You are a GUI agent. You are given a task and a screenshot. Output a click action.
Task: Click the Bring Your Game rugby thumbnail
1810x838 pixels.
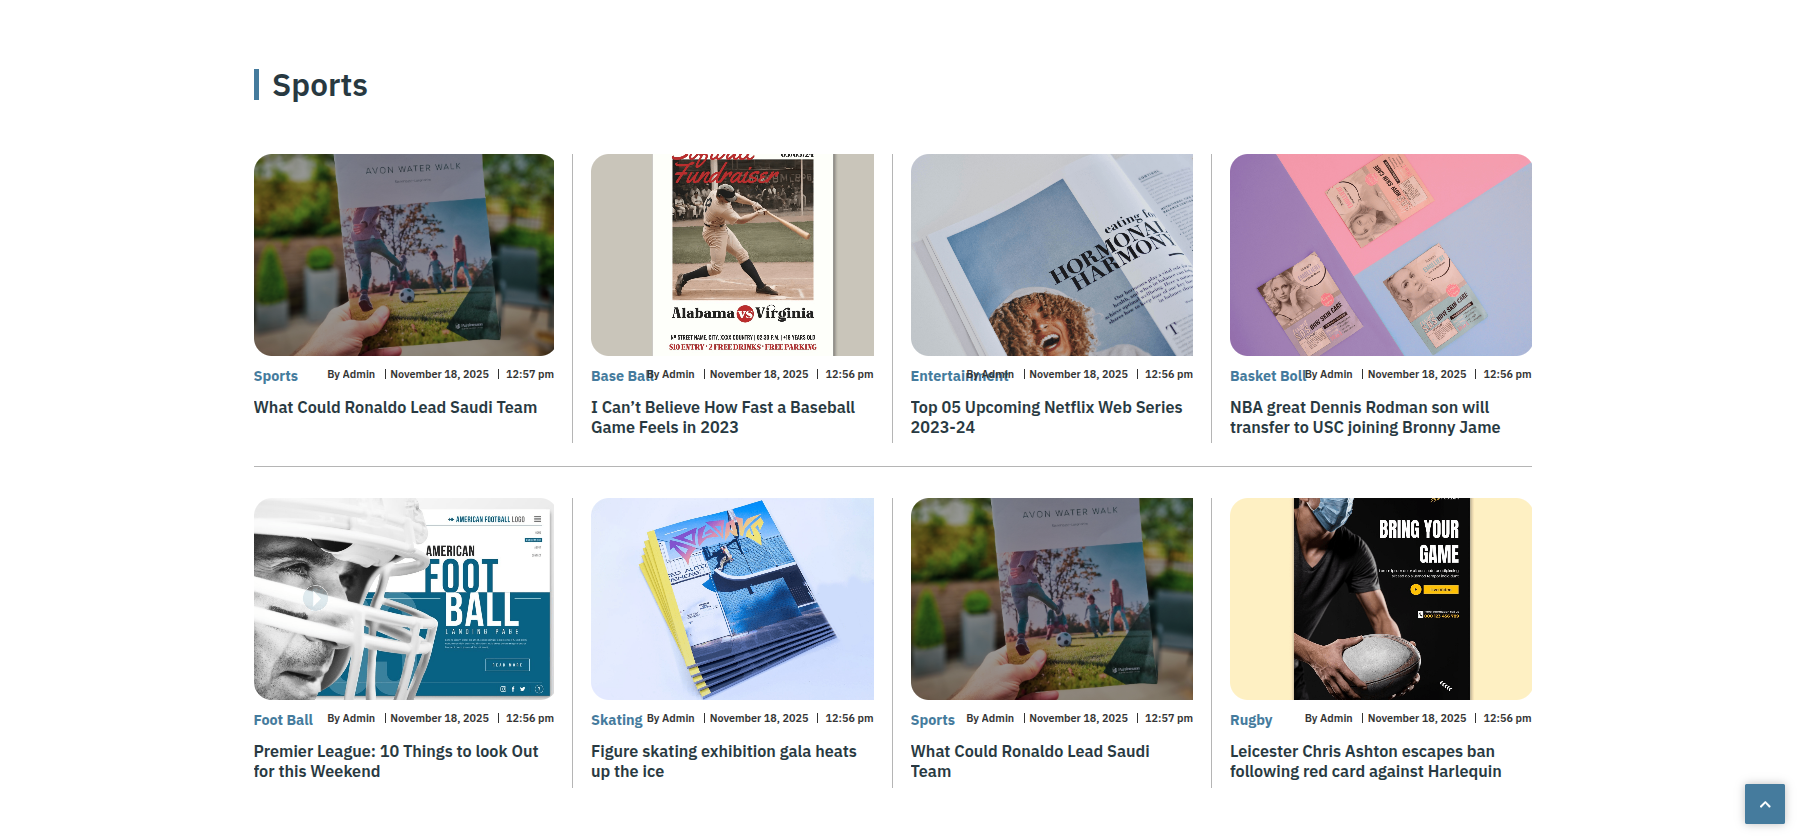1380,599
